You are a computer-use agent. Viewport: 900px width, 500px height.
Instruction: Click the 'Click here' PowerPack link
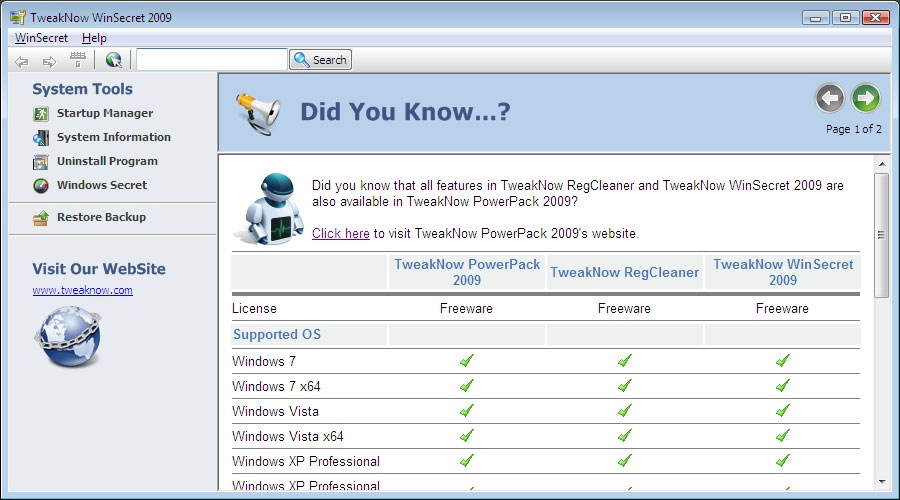tap(341, 234)
